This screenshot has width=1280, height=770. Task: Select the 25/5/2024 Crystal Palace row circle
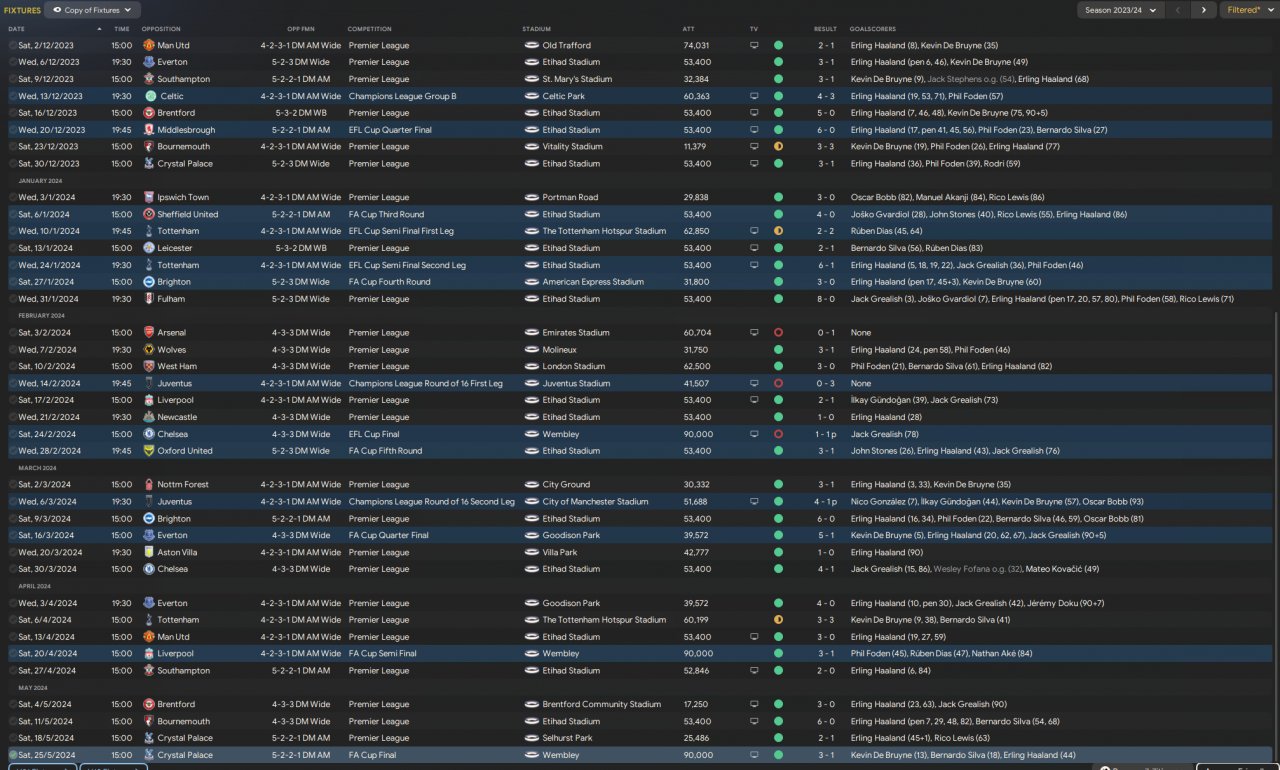[13, 755]
